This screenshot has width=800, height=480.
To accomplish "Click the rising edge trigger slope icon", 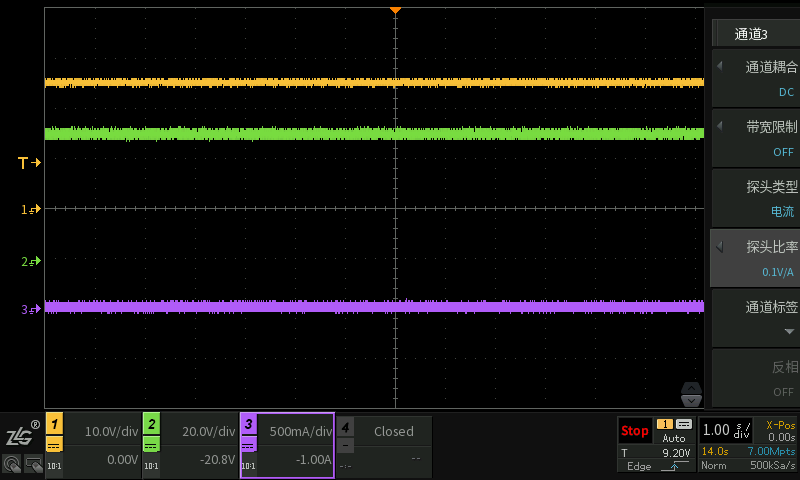I will click(674, 466).
